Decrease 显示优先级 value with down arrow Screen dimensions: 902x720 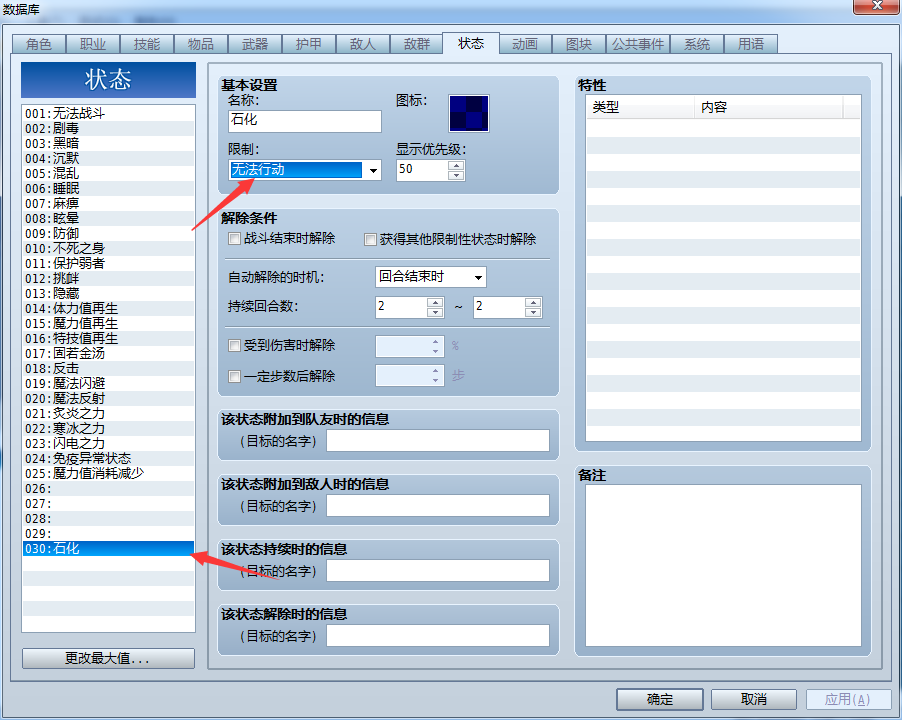point(456,175)
